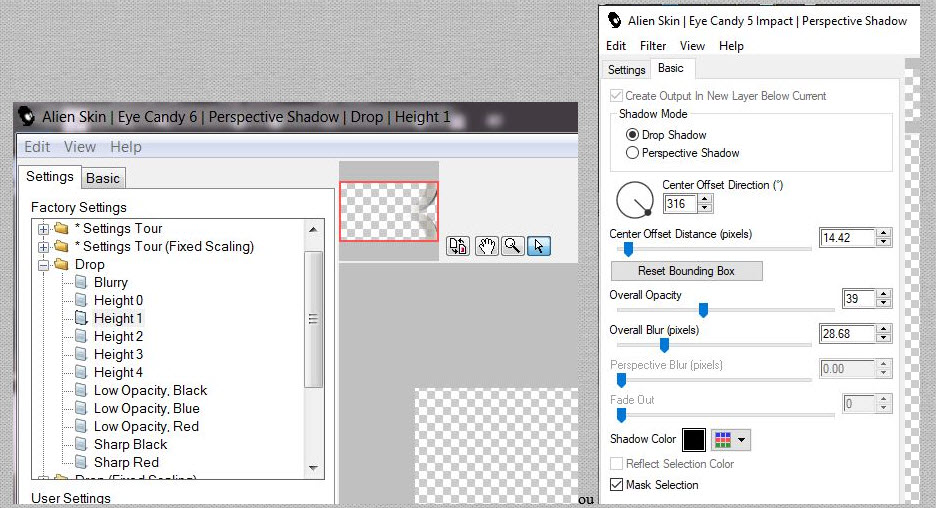Click the compare before/after preview icon

[458, 246]
